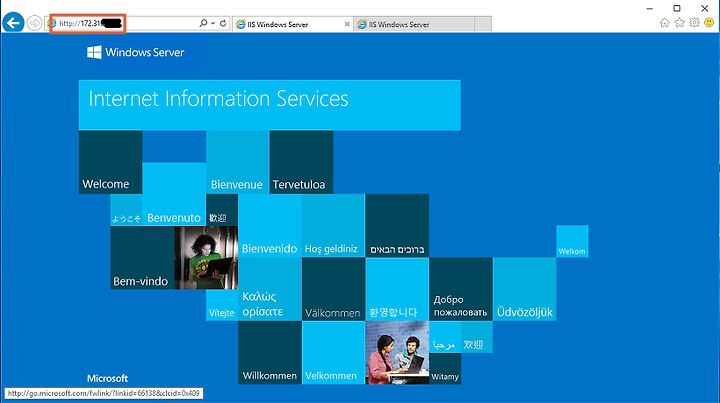Click the greyed Forward navigation button

pos(34,23)
